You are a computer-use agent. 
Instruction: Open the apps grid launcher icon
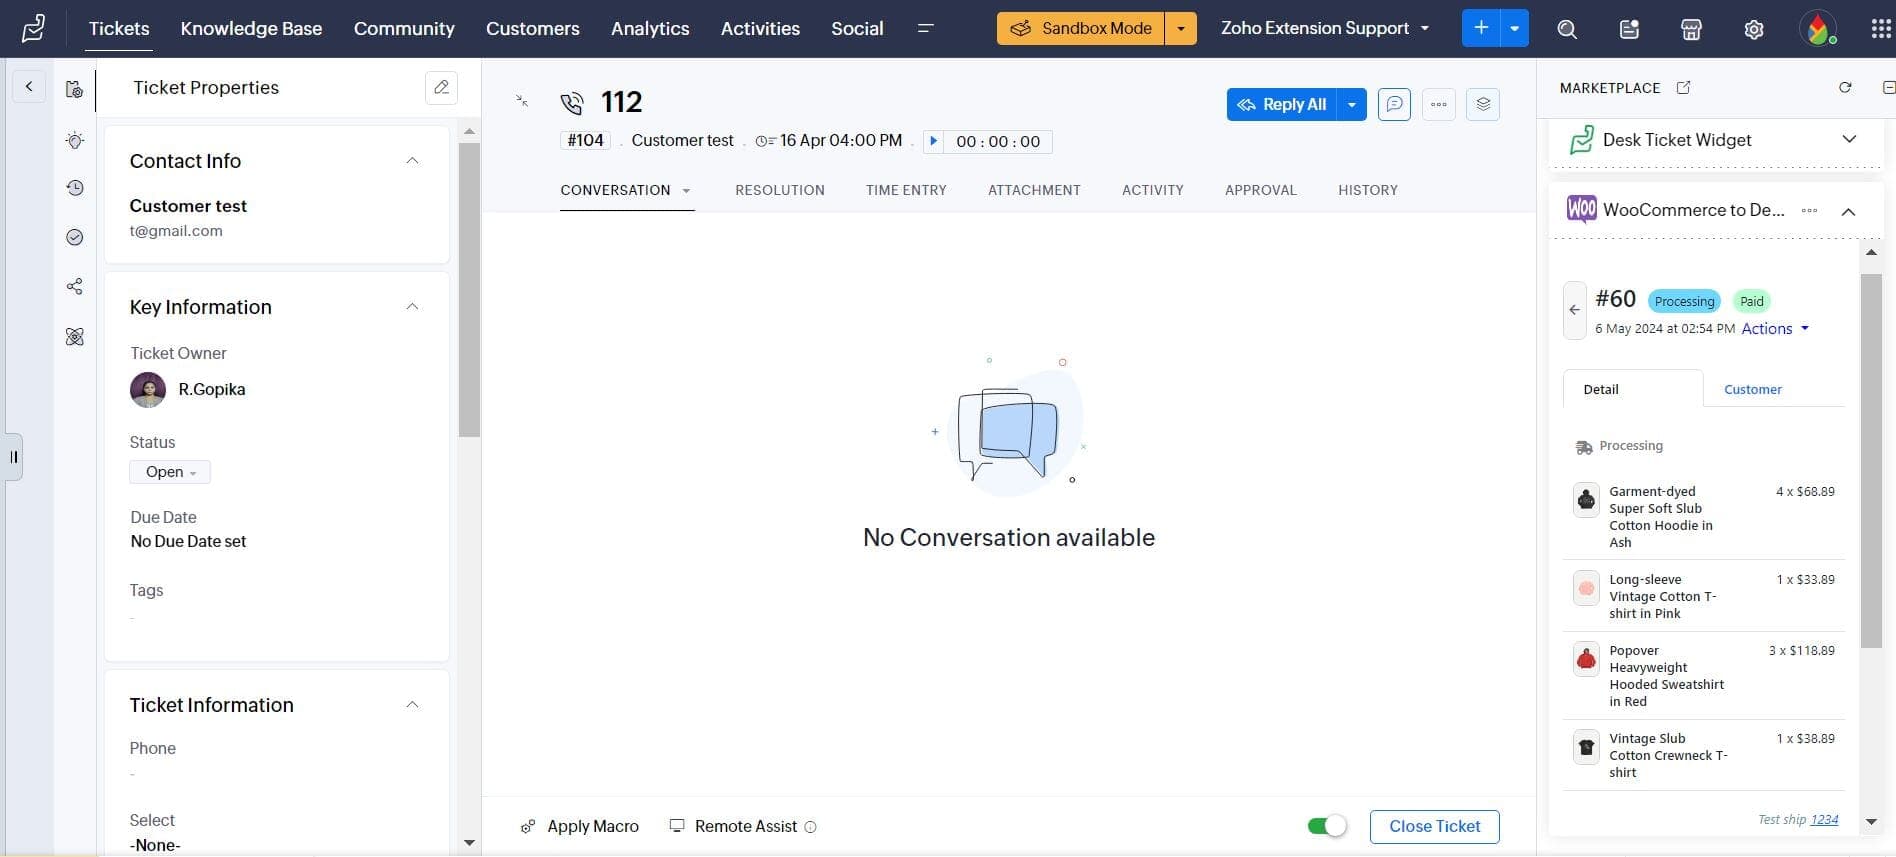point(1880,29)
